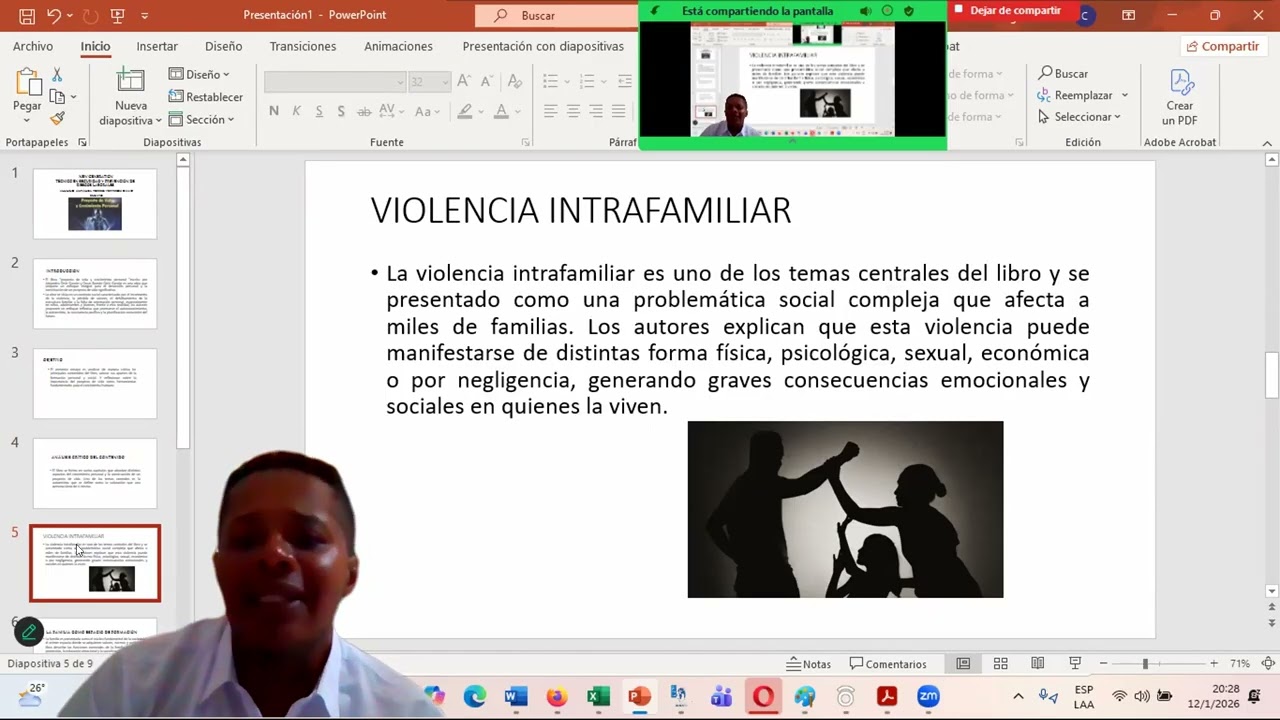Open the Reemplazar dropdown arrow
The width and height of the screenshot is (1280, 720).
click(x=1125, y=95)
